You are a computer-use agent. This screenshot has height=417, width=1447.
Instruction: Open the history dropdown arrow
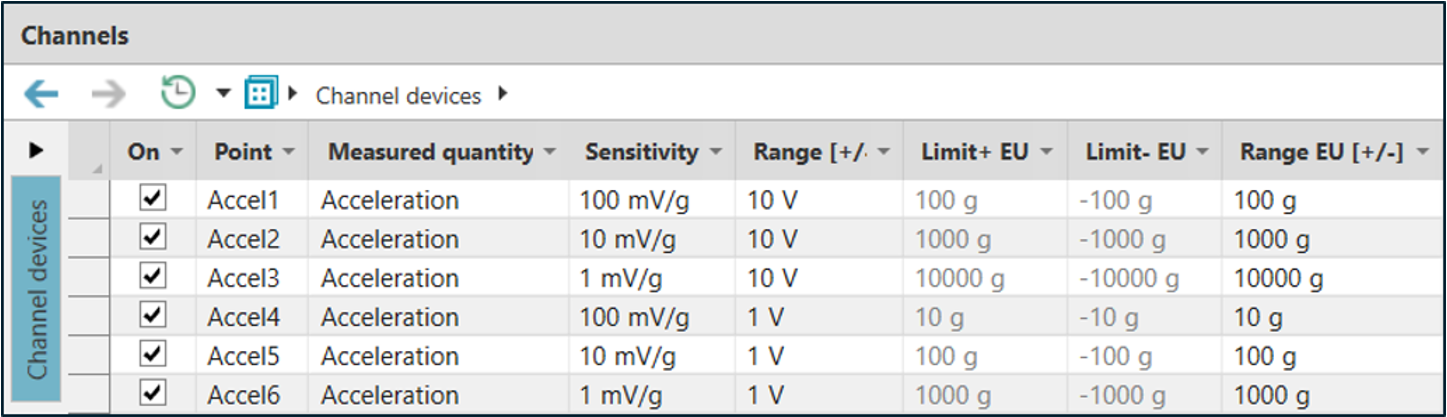tap(223, 94)
